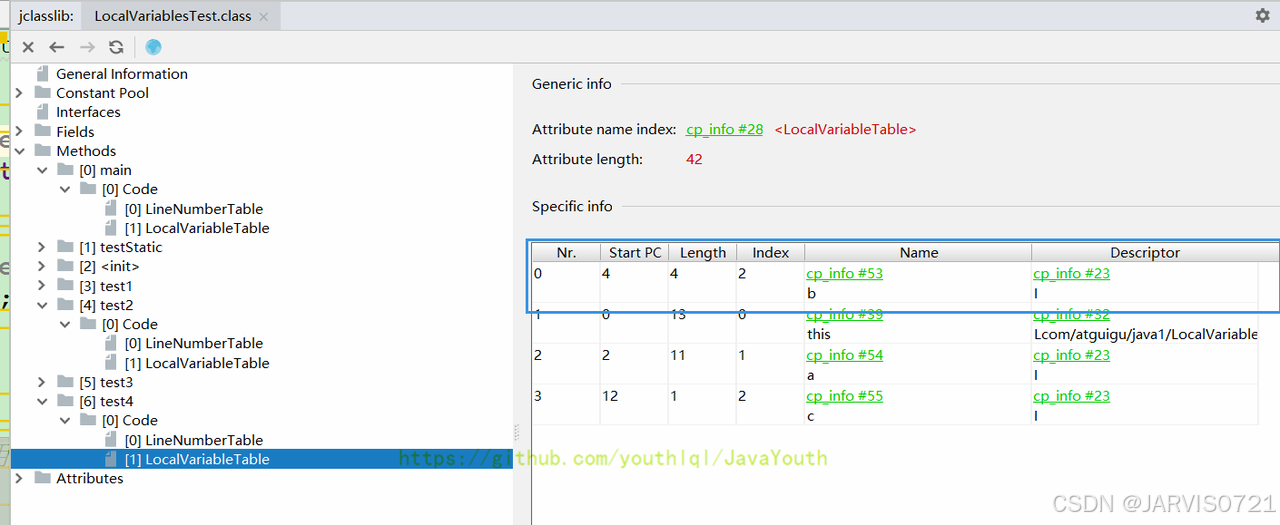Image resolution: width=1280 pixels, height=525 pixels.
Task: Open the cp_info #39 name link
Action: click(x=845, y=314)
